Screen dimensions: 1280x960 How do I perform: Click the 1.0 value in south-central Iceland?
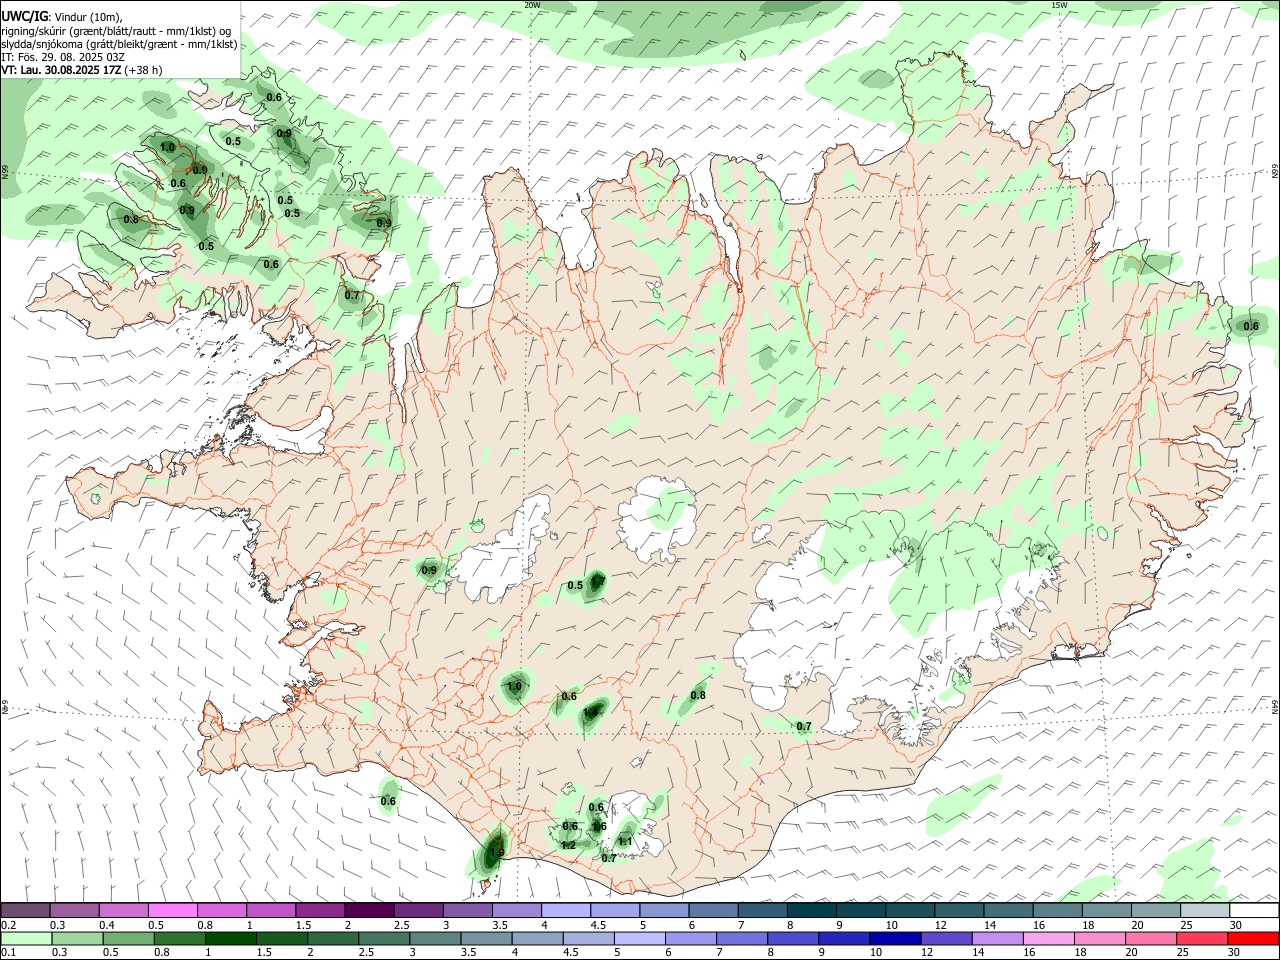[x=515, y=687]
